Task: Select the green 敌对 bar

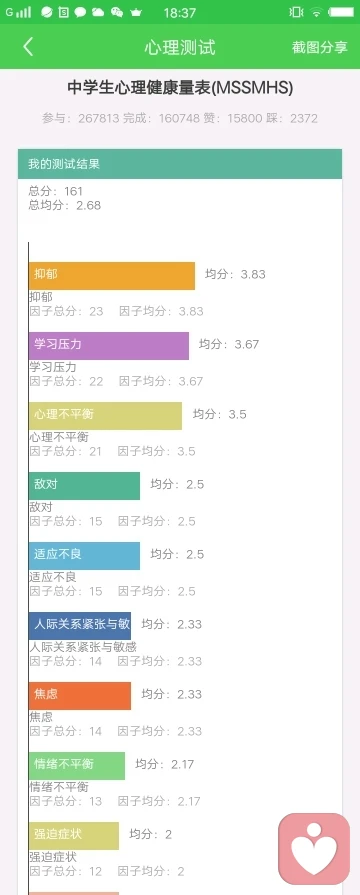Action: click(x=84, y=486)
